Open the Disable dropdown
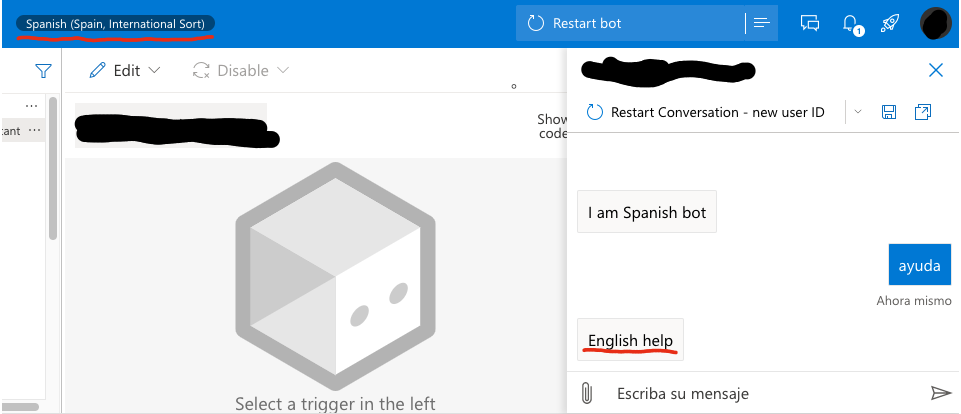The image size is (961, 414). [240, 71]
